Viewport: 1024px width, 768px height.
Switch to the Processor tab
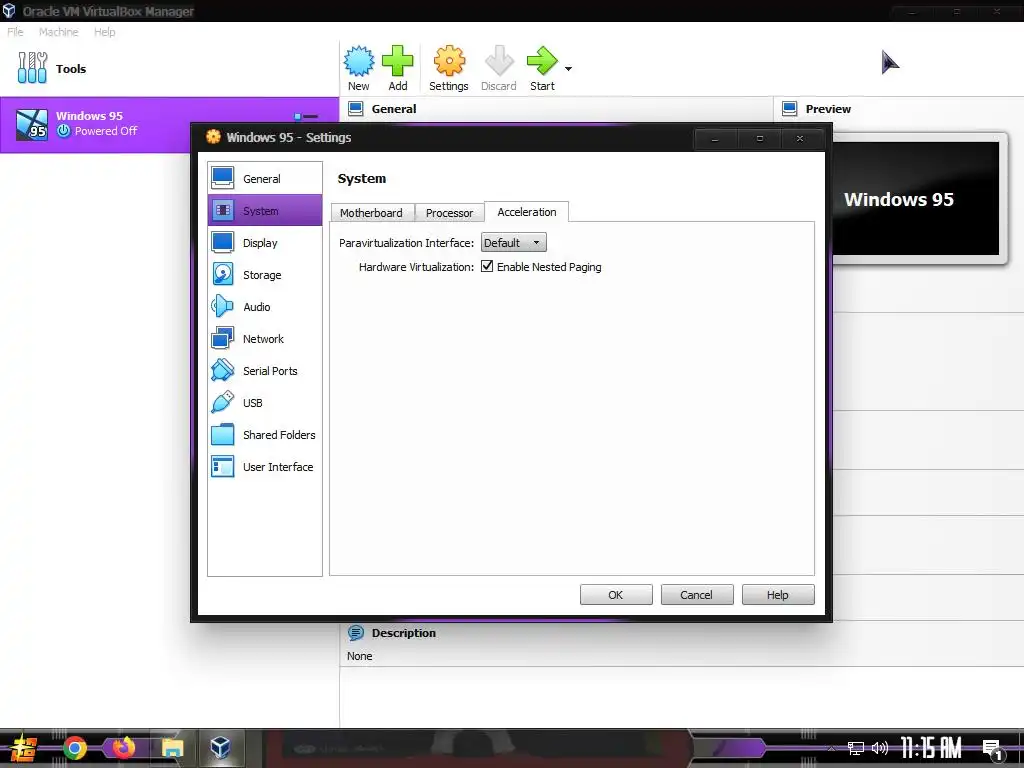tap(449, 213)
